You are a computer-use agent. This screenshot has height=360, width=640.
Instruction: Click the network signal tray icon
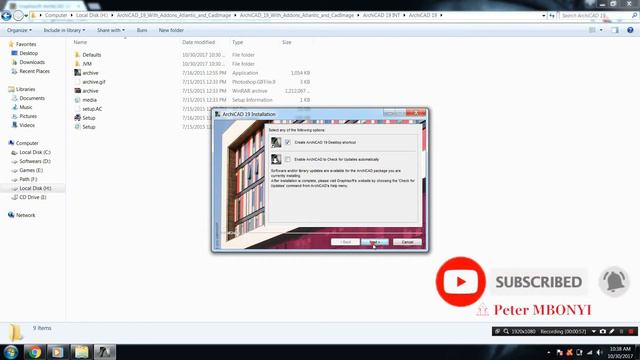click(589, 352)
